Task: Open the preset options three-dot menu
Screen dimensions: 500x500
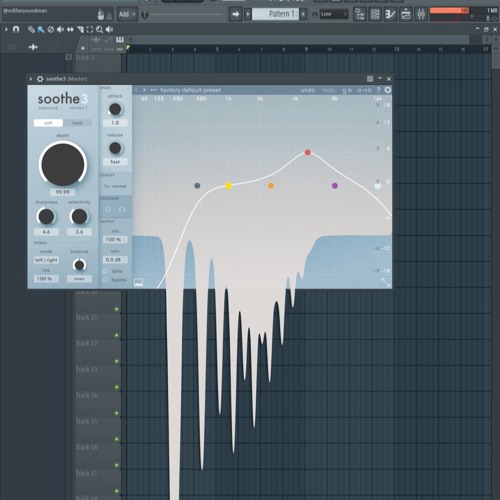Action: (153, 90)
